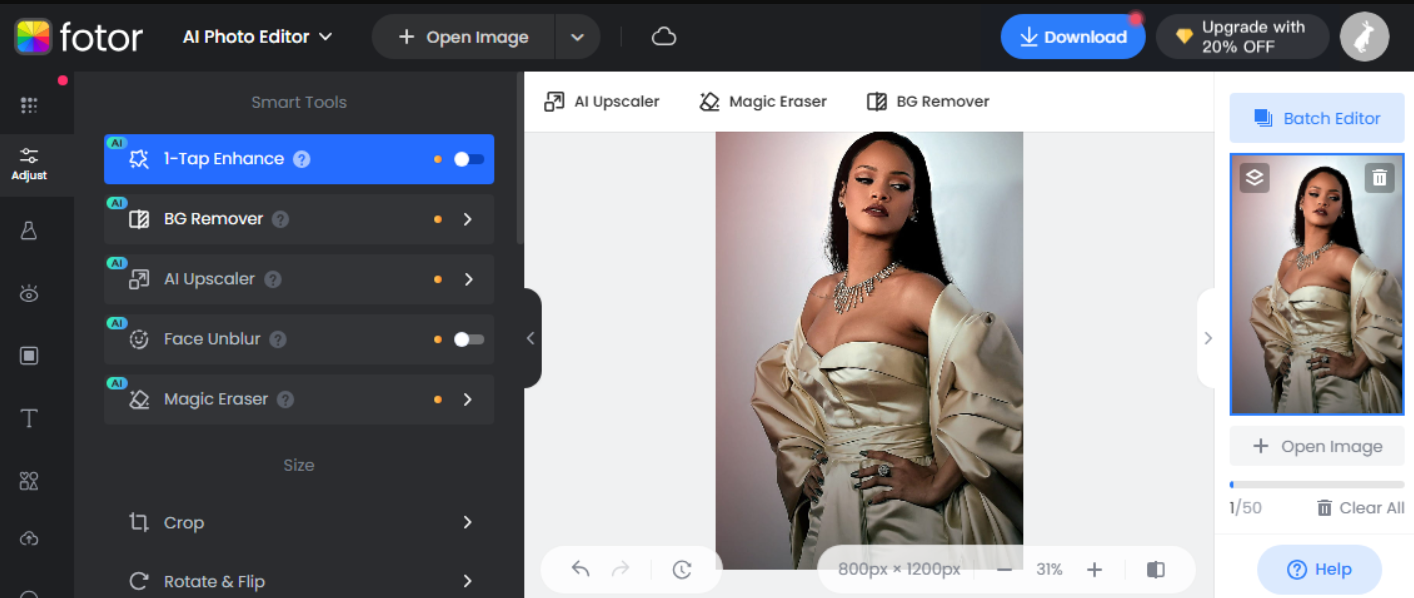
Task: Open the Batch Editor
Action: pos(1317,118)
